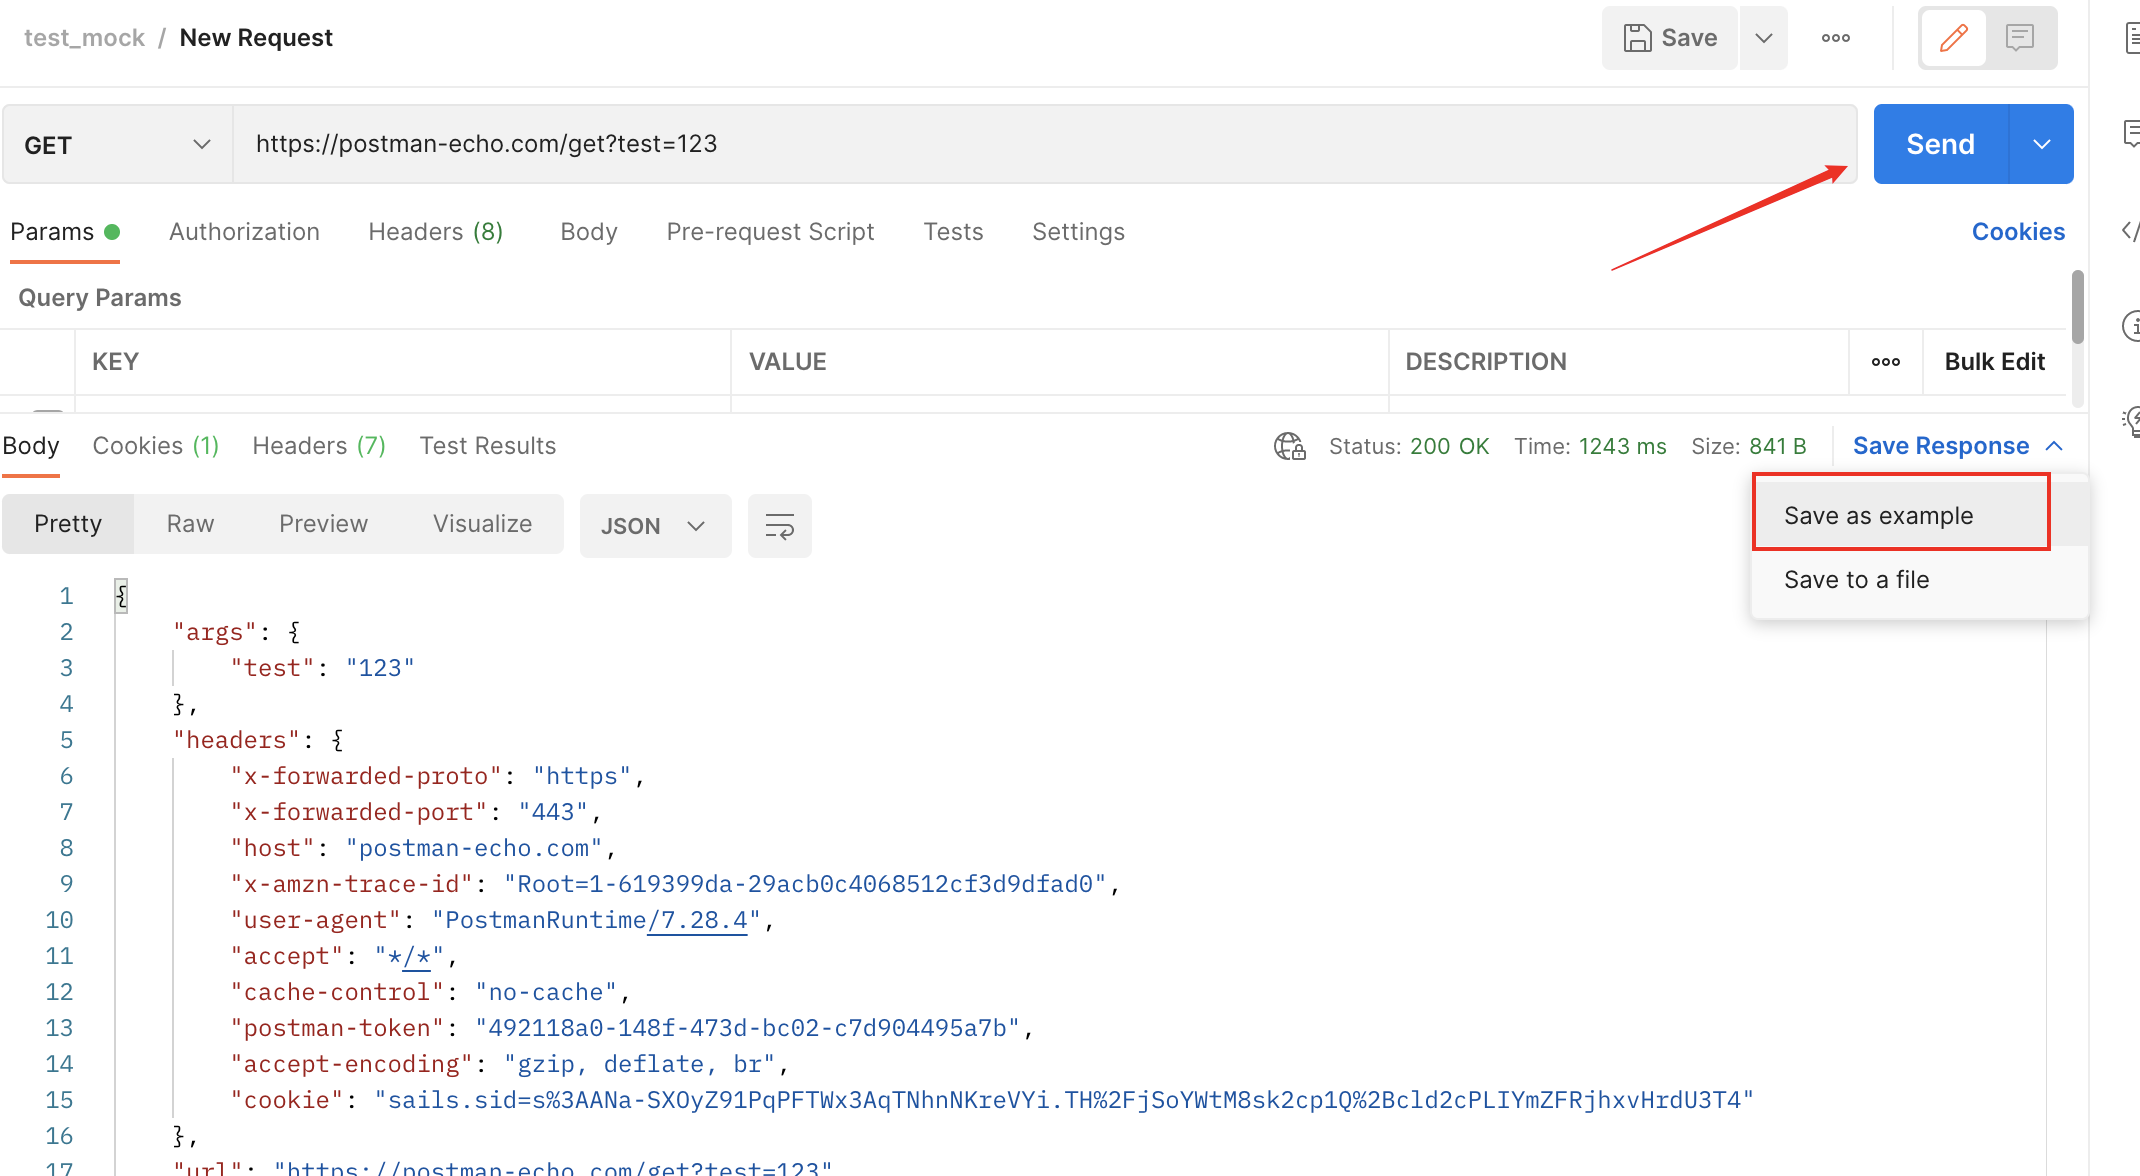
Task: Open the code snippet sidebar icon
Action: click(2130, 231)
